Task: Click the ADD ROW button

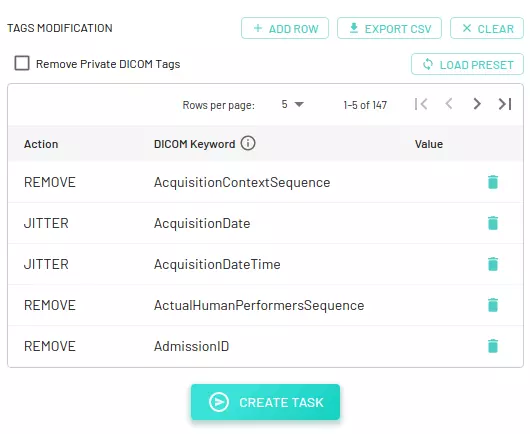Action: point(285,28)
